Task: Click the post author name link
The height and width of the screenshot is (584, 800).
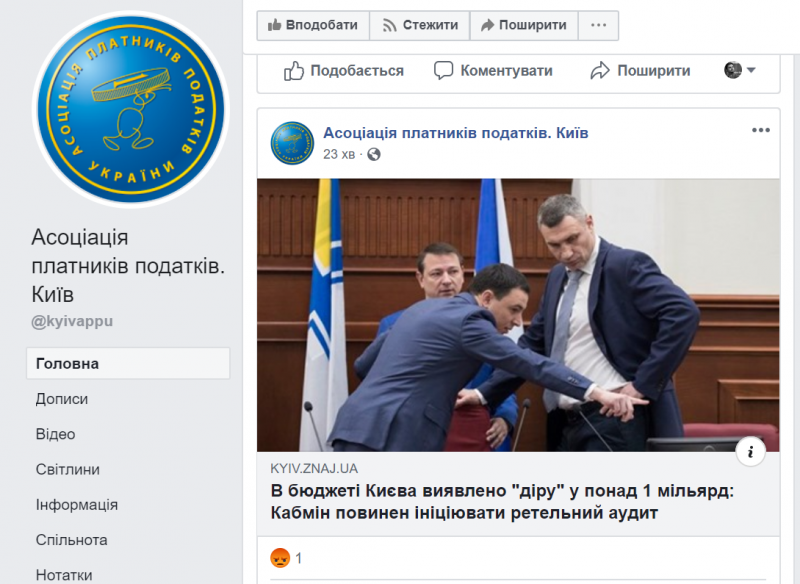Action: point(456,133)
